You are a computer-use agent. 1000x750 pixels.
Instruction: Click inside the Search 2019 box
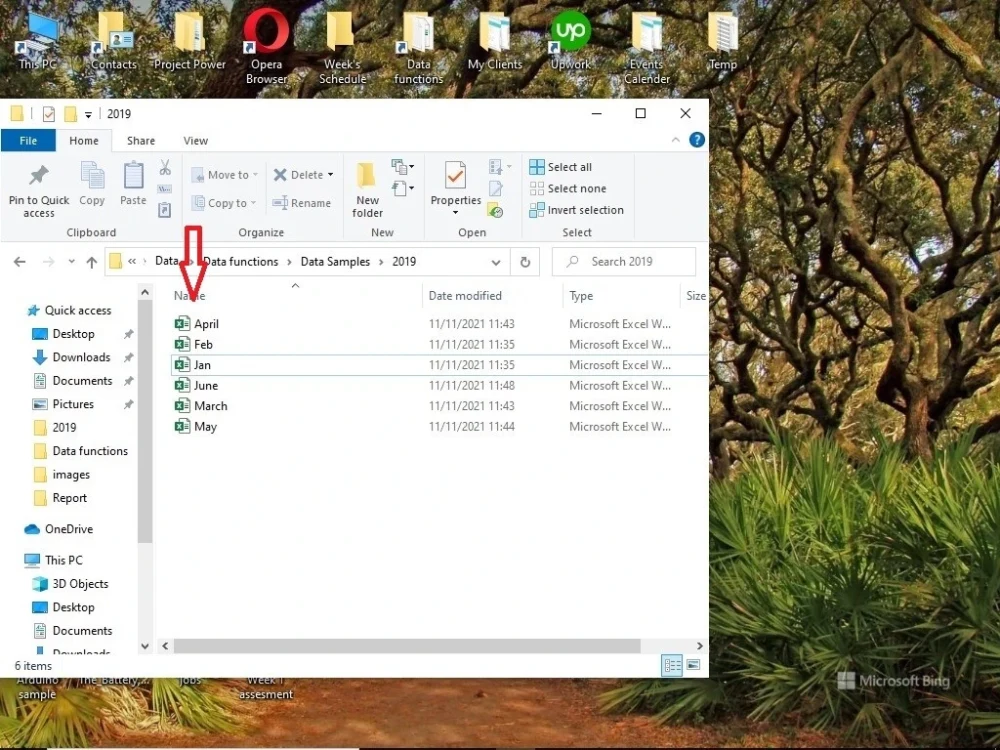[624, 261]
